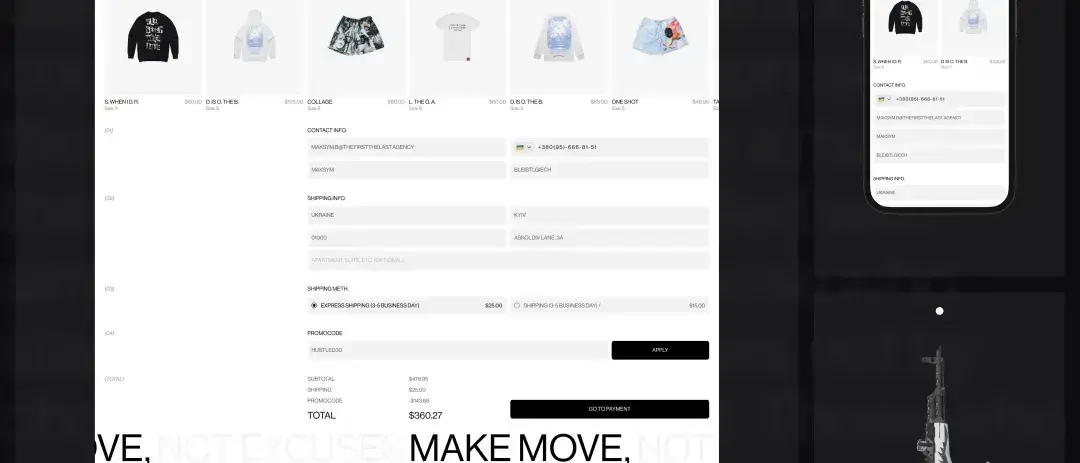Open the country code dropdown chevron
Screen dimensions: 1080x463
pos(529,147)
